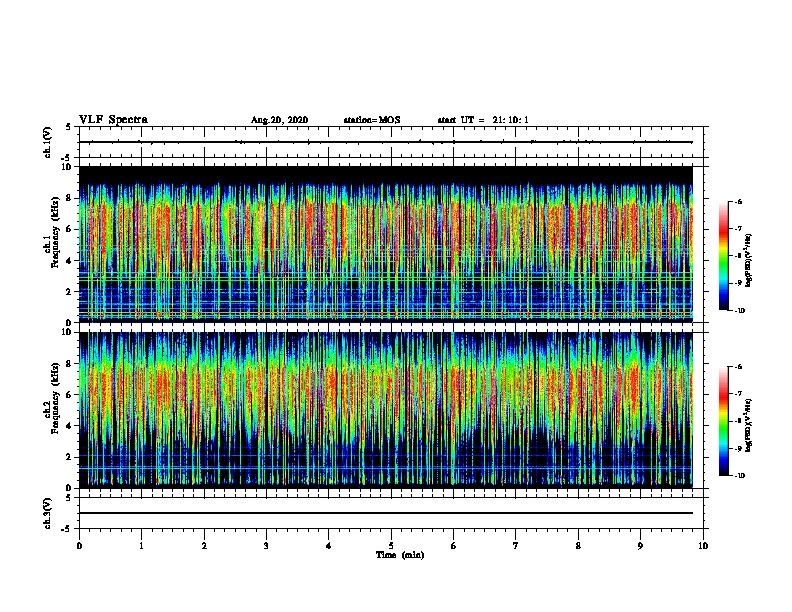Click the '-10' label on ch.2 colorbar

pos(739,476)
